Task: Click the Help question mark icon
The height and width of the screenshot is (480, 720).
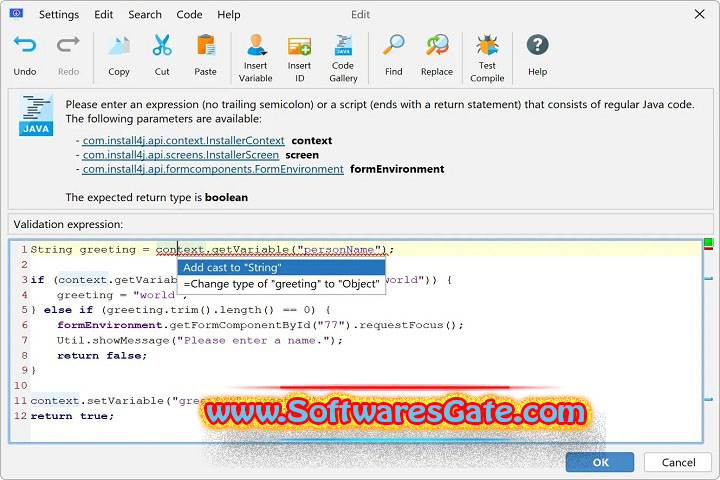Action: pyautogui.click(x=537, y=45)
